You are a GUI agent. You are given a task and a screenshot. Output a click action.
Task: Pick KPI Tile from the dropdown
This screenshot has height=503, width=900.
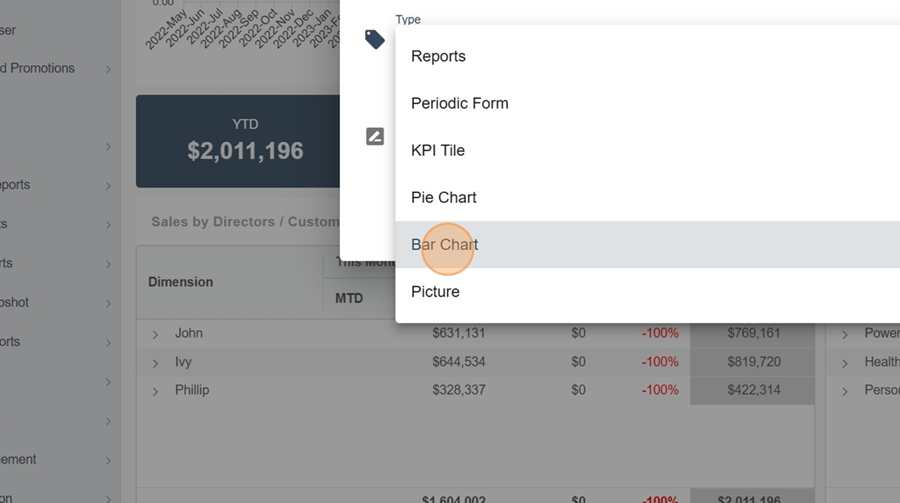coord(437,150)
